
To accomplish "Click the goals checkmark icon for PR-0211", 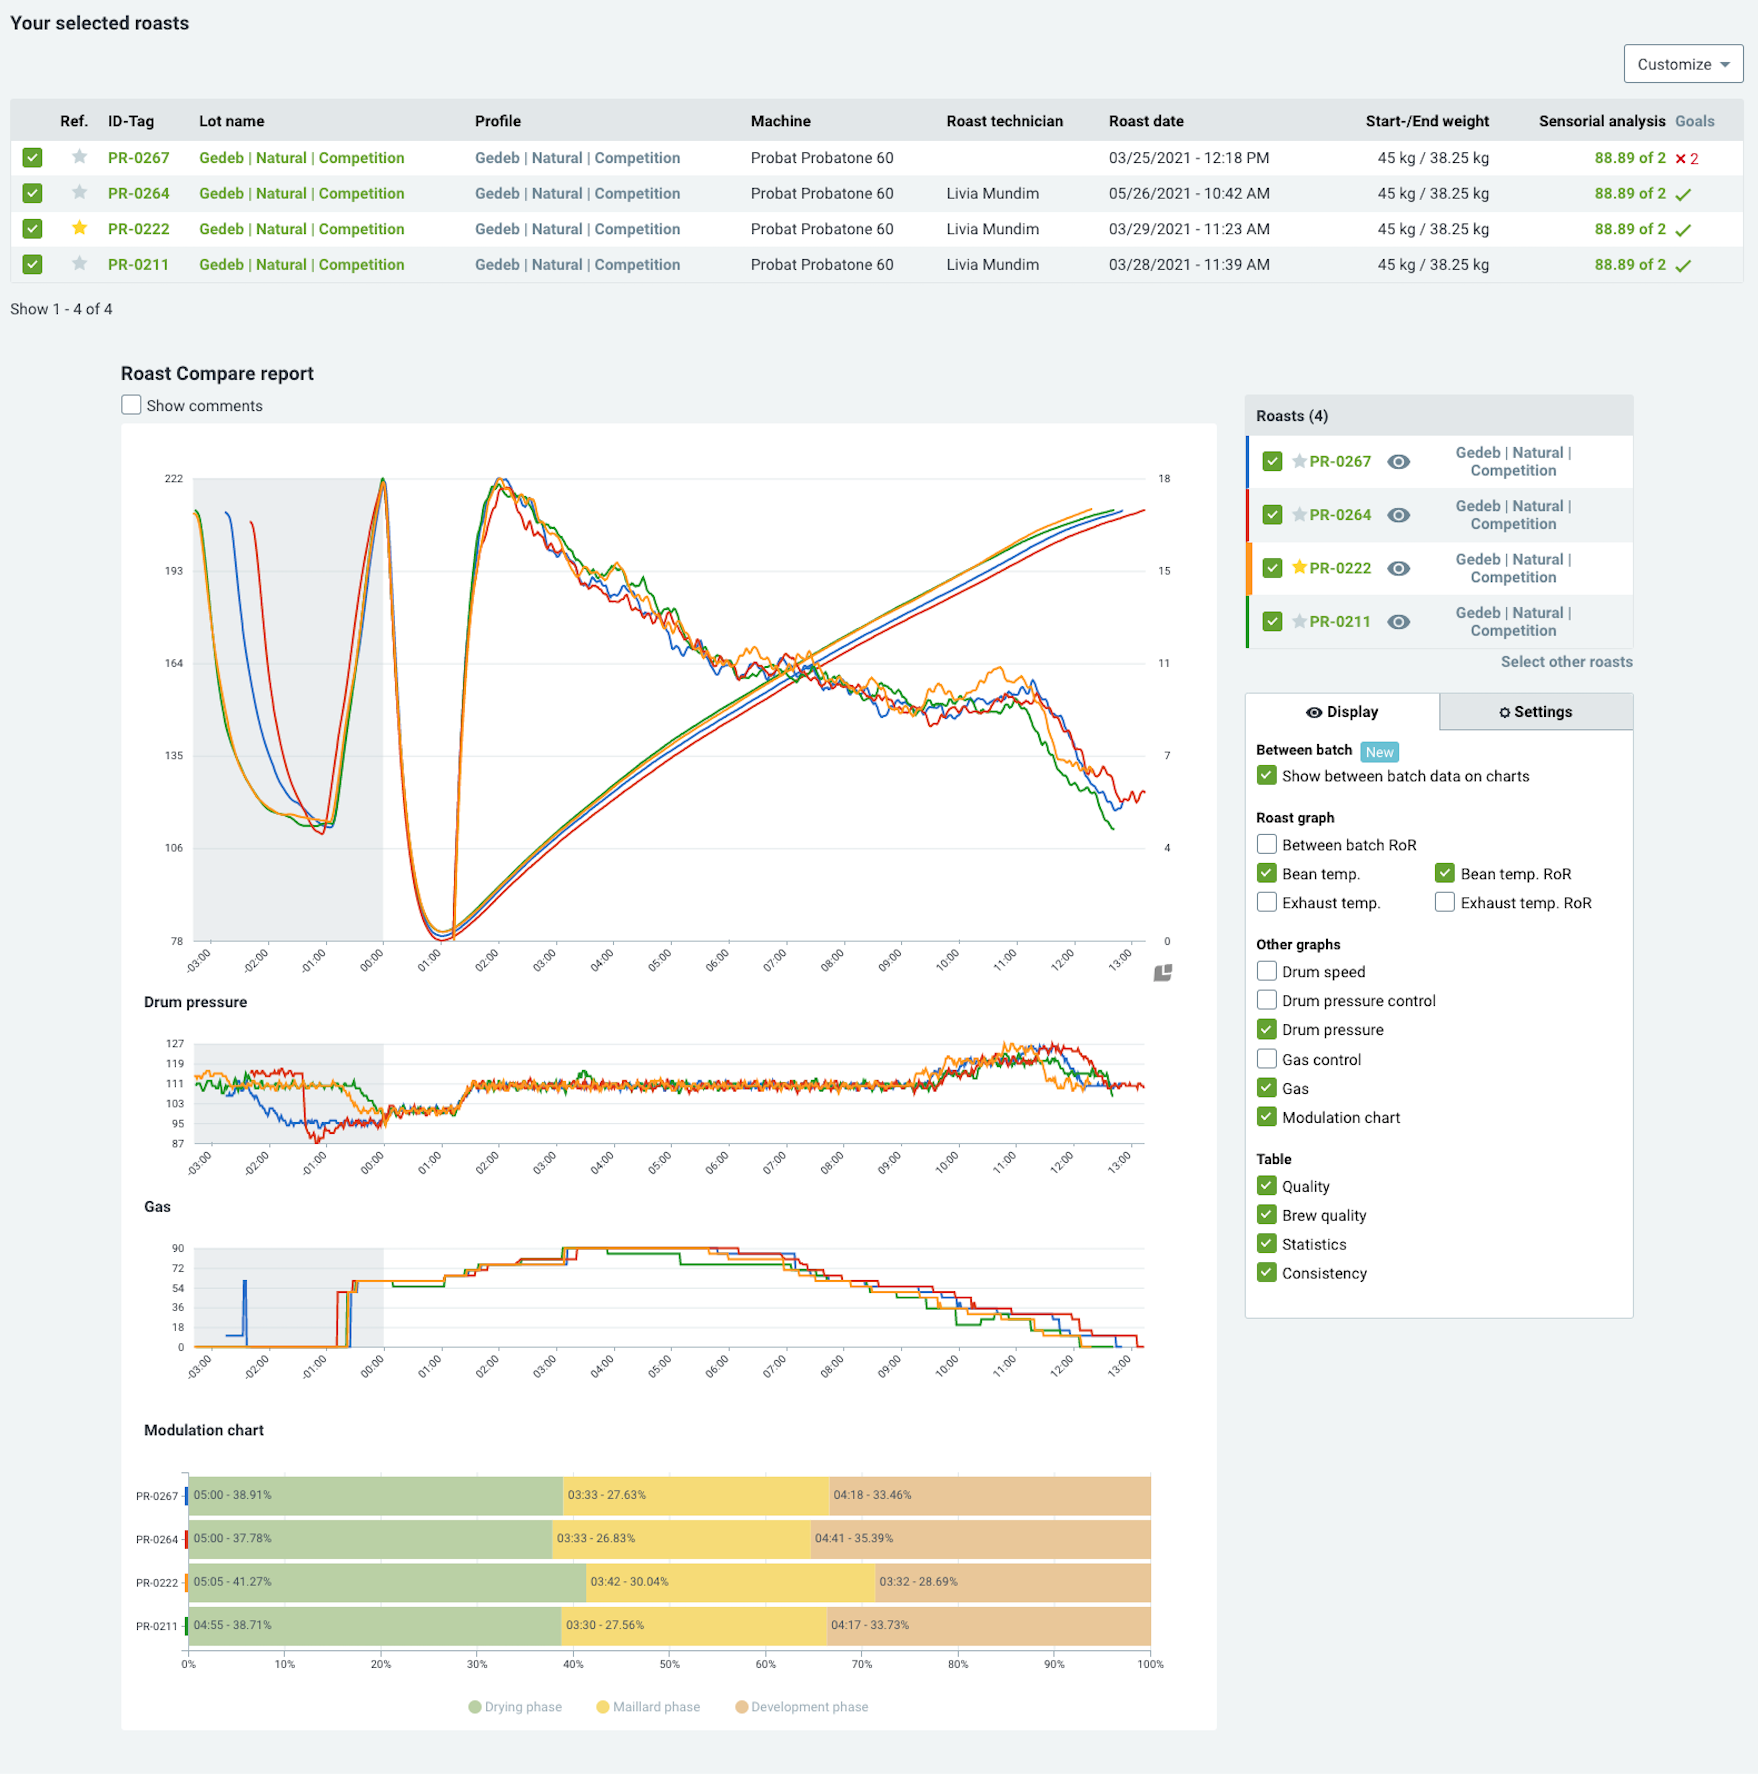I will [1683, 265].
